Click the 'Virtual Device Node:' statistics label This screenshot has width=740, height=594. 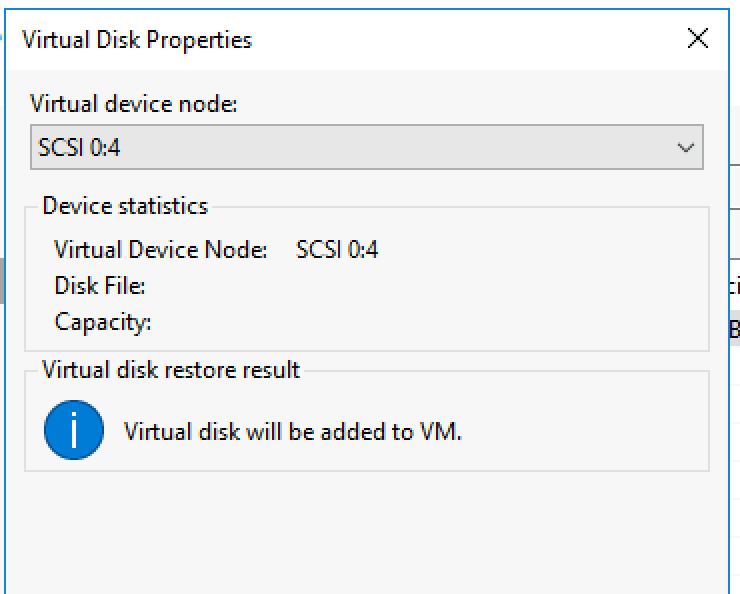[160, 250]
